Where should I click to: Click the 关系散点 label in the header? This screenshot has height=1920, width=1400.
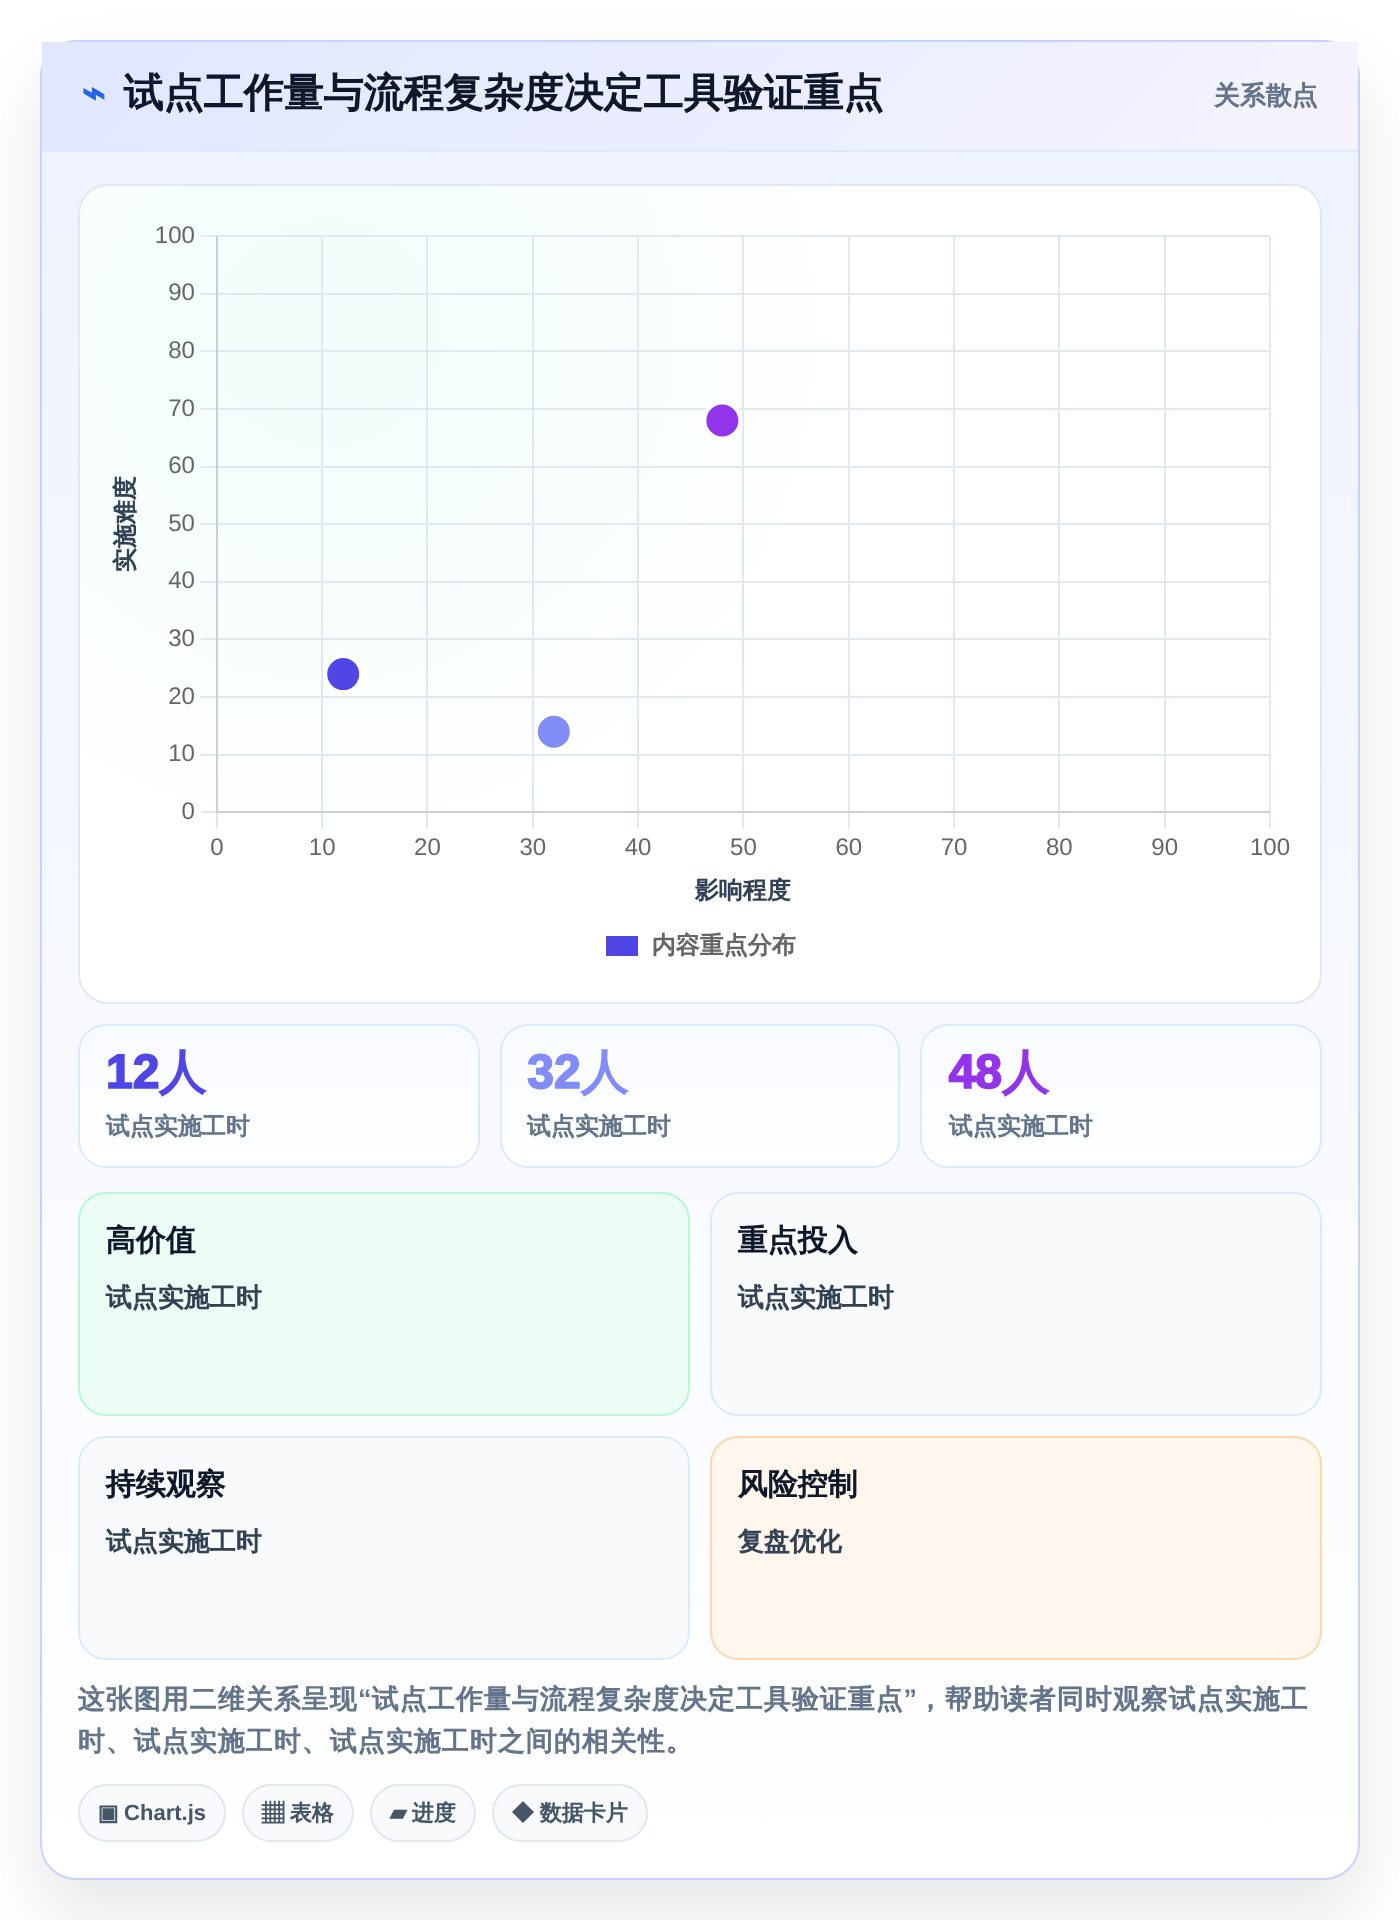(x=1265, y=96)
